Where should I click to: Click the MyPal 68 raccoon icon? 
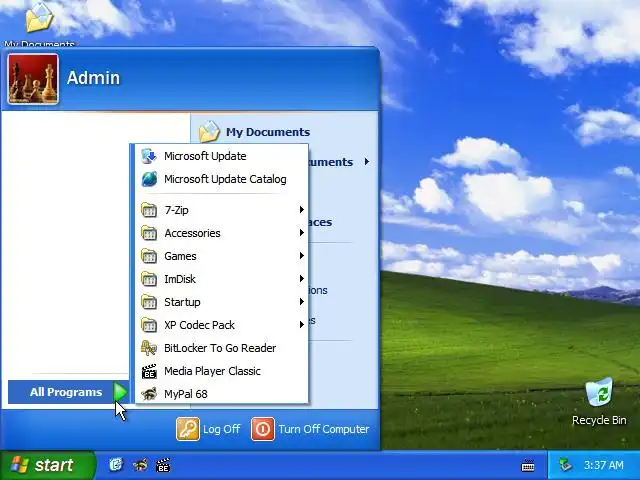[149, 394]
